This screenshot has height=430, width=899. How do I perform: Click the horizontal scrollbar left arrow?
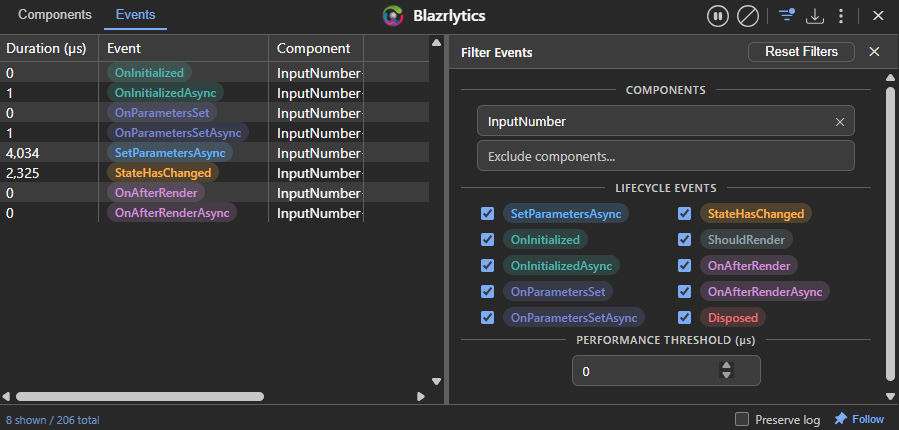(x=6, y=396)
